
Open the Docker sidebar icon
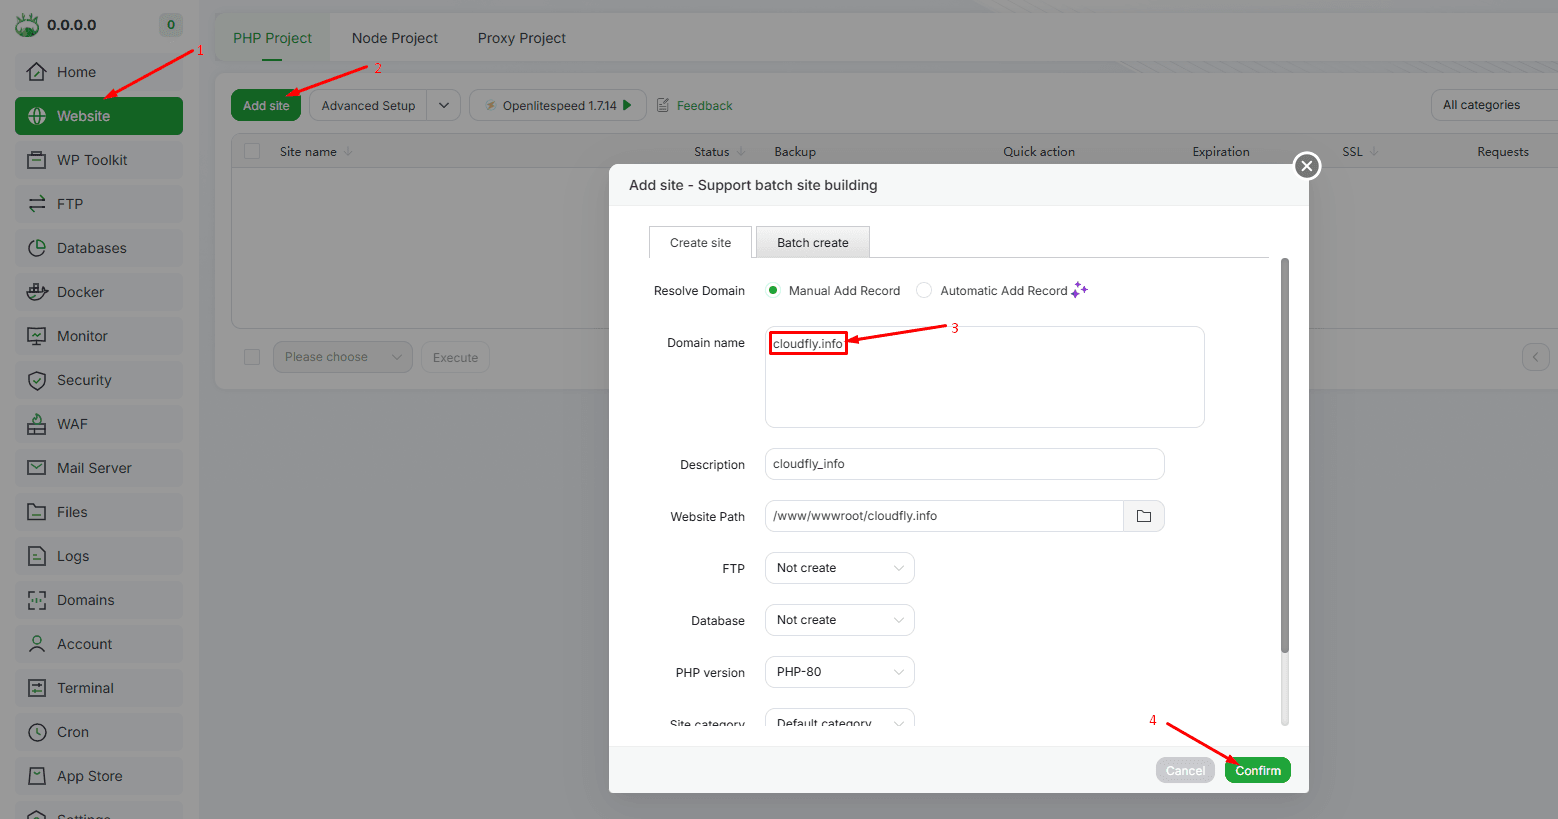pyautogui.click(x=37, y=292)
